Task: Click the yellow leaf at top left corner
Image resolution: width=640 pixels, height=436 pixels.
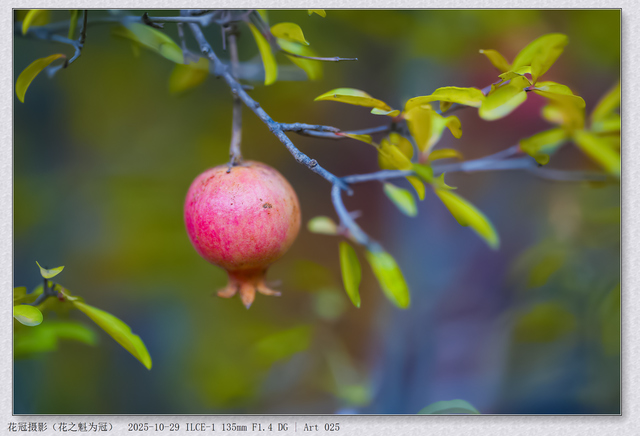Action: point(36,73)
